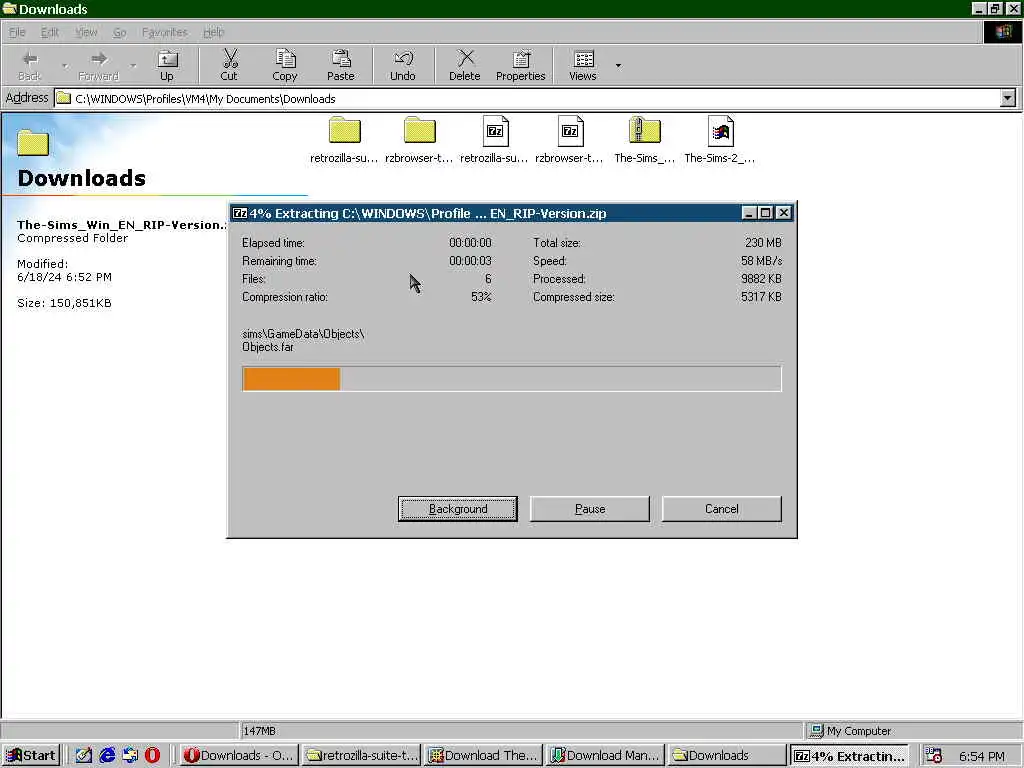The height and width of the screenshot is (768, 1024).
Task: Cancel the extraction
Action: pyautogui.click(x=722, y=509)
